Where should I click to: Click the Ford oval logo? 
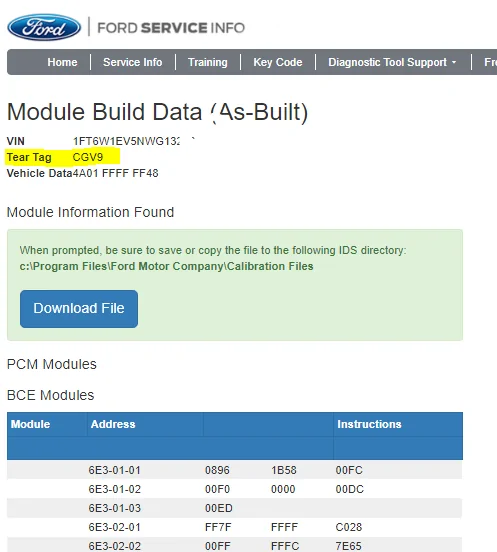click(44, 27)
